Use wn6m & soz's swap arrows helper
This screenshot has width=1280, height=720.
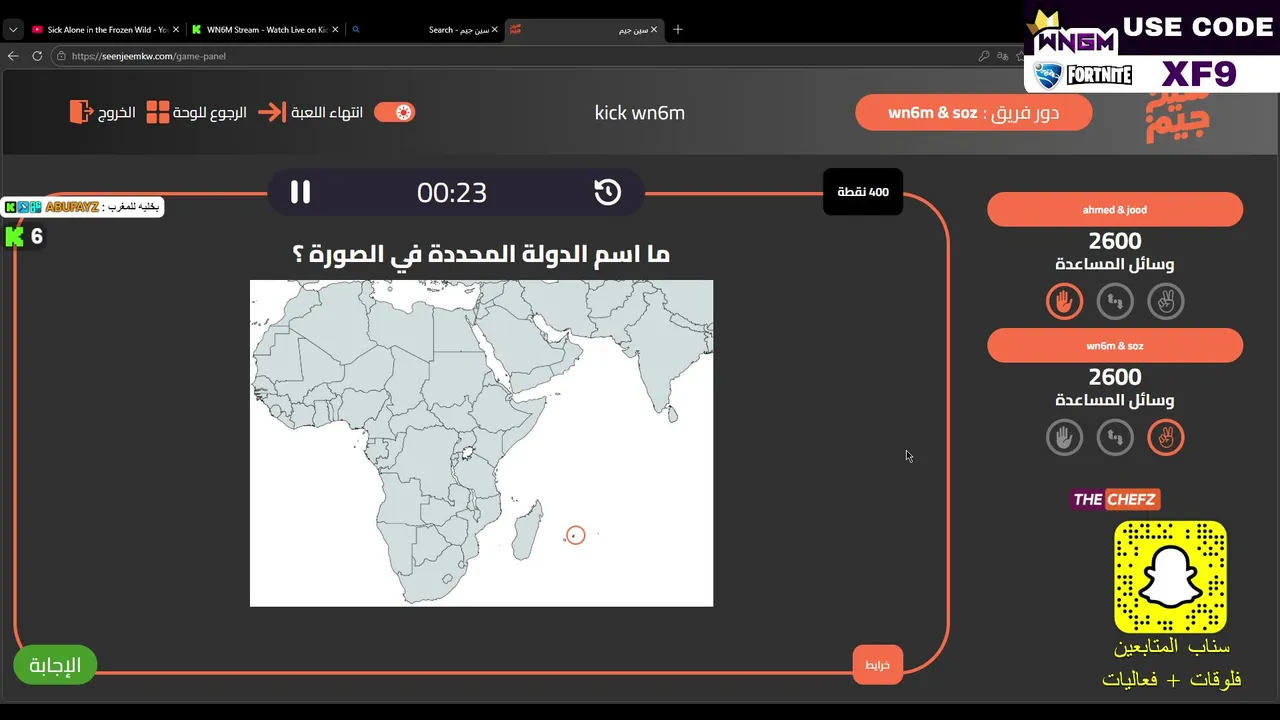[x=1115, y=437]
